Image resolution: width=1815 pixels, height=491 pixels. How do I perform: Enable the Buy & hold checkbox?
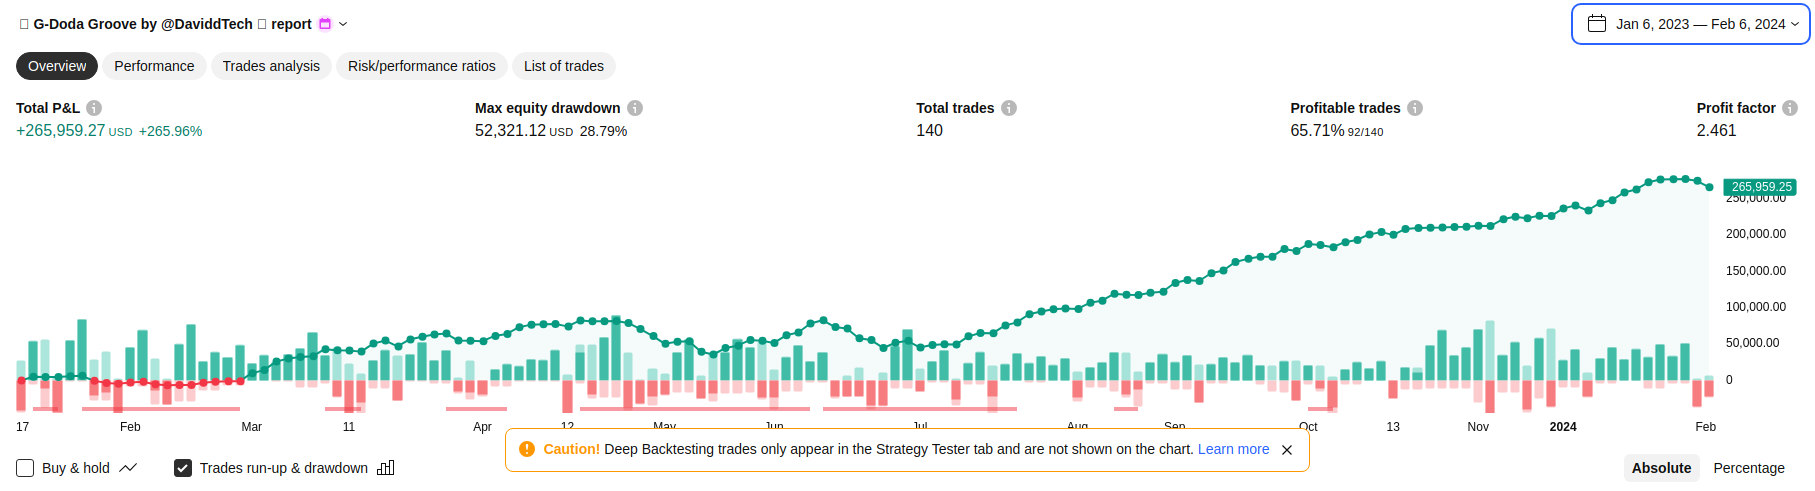tap(26, 468)
